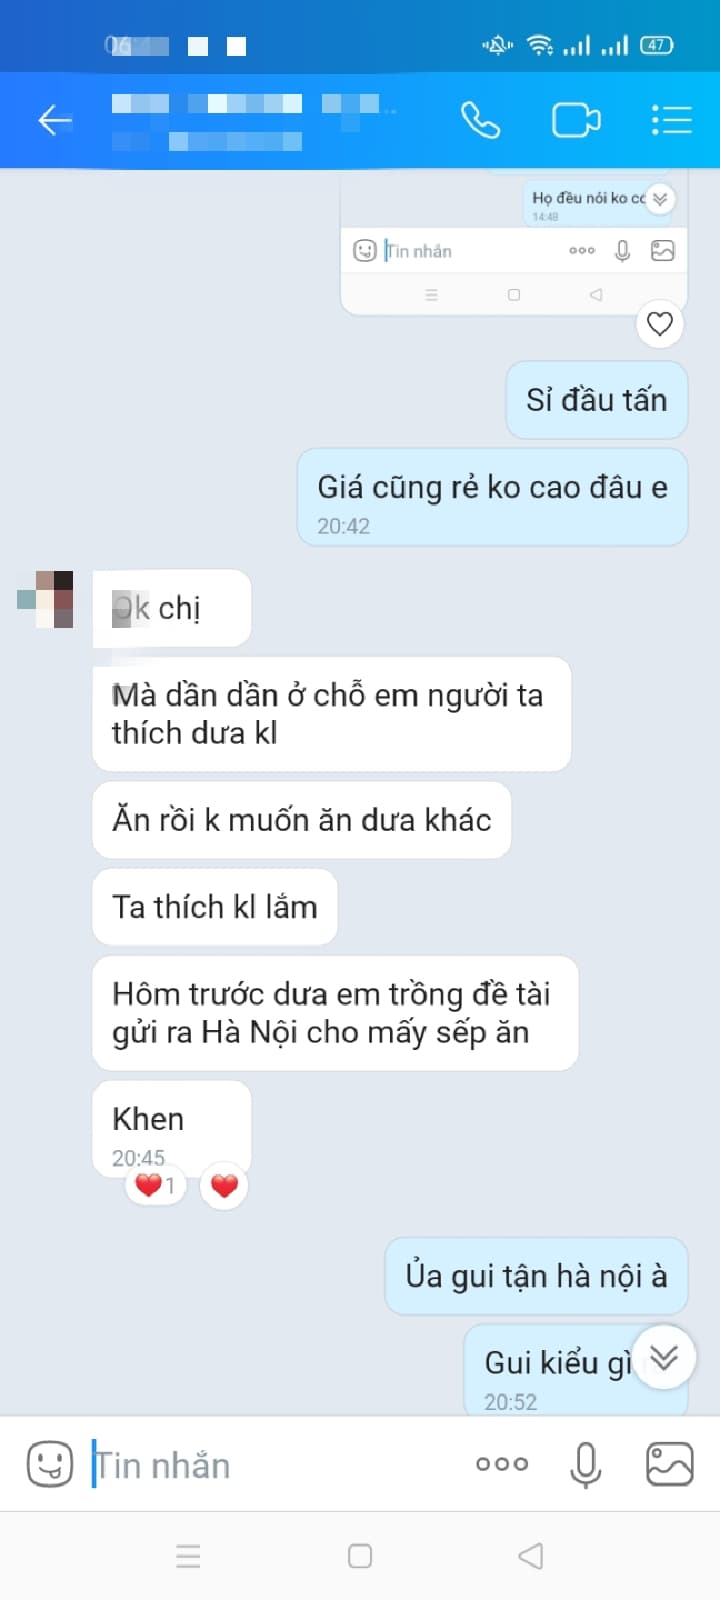Tap the red heart beside the Khen message

pos(224,1186)
